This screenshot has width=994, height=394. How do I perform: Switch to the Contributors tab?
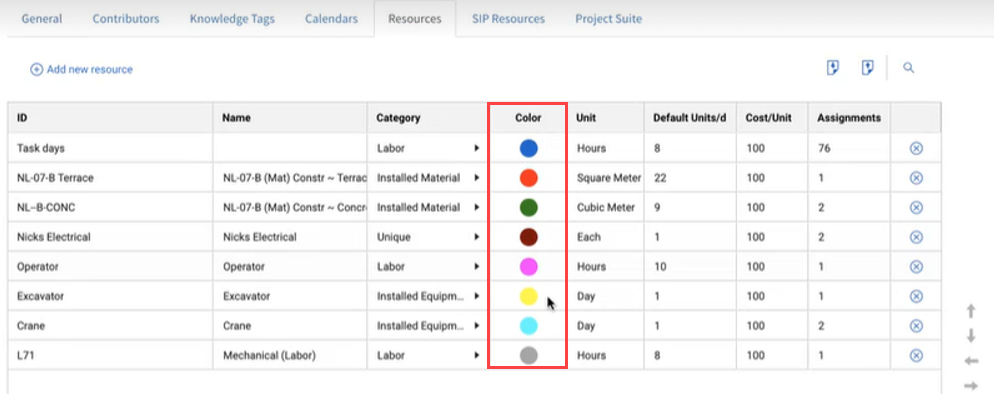tap(126, 19)
